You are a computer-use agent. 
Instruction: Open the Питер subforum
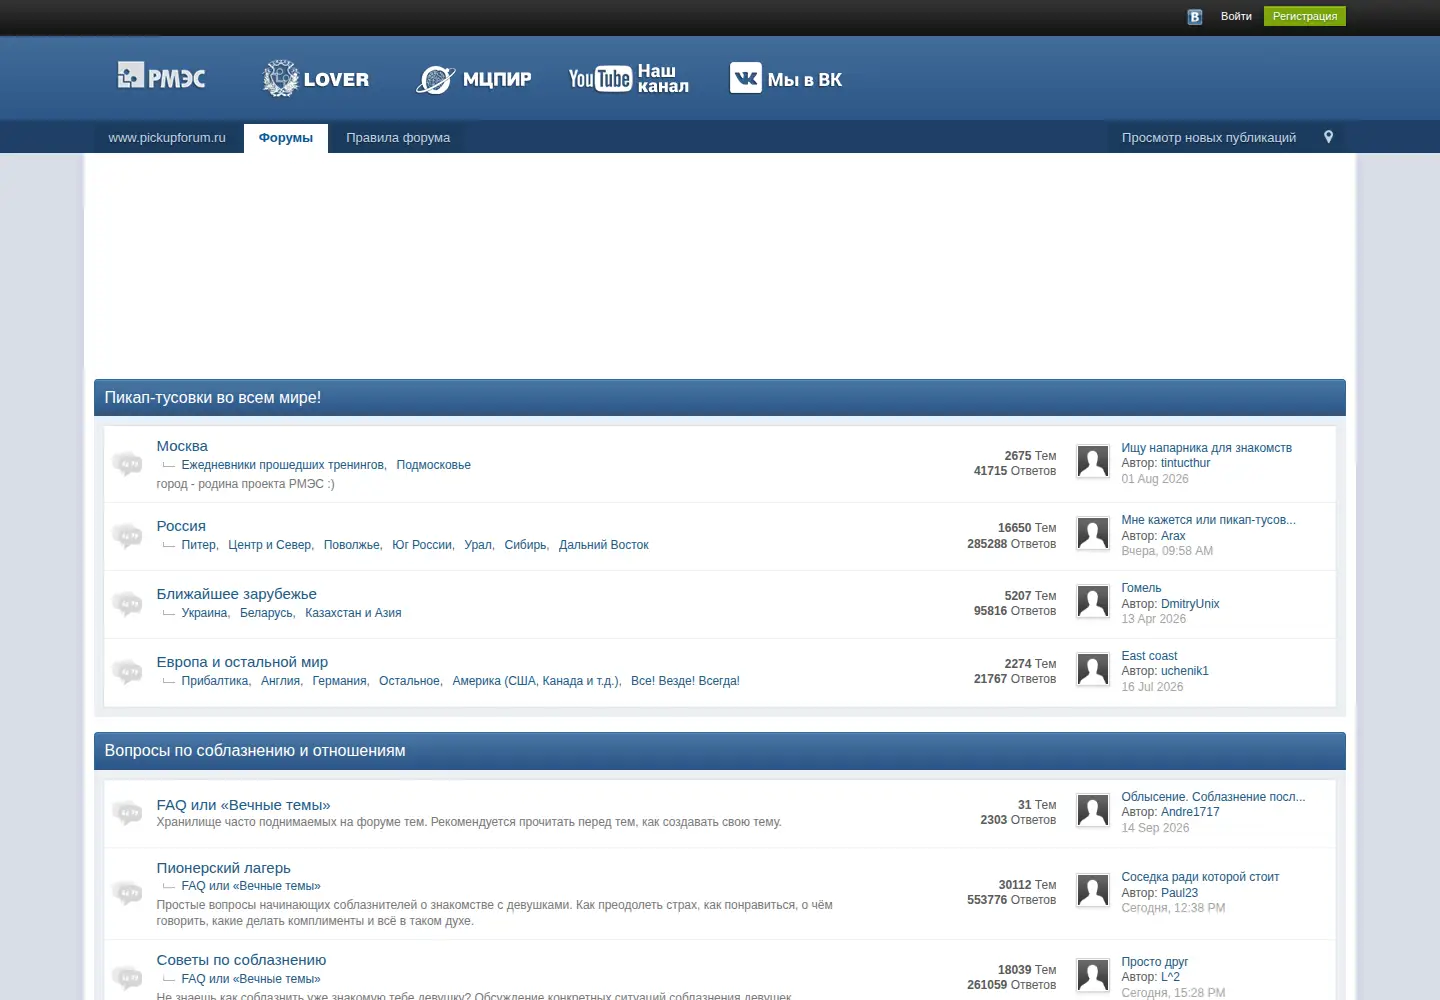pyautogui.click(x=198, y=545)
